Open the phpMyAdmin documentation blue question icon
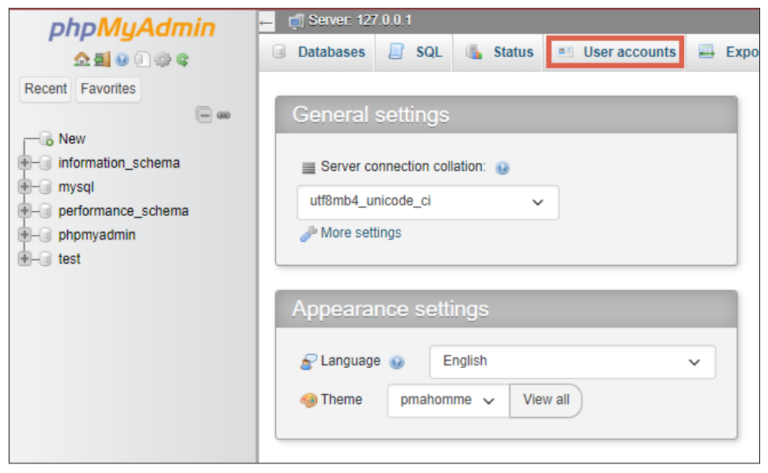 coord(122,60)
